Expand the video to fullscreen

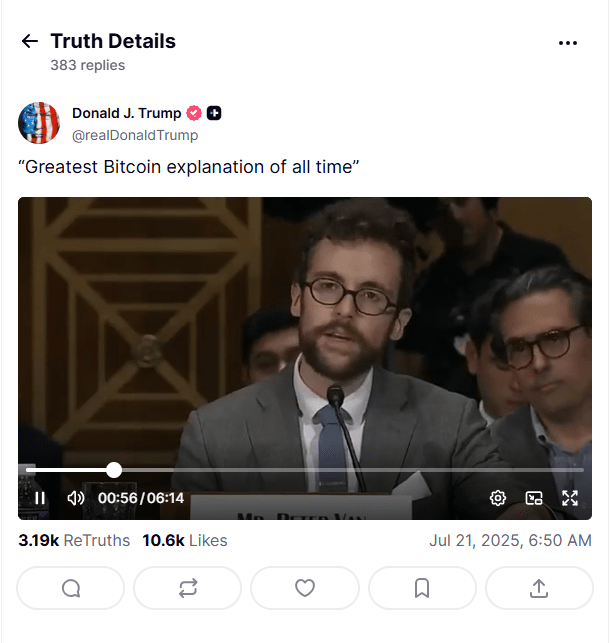570,498
